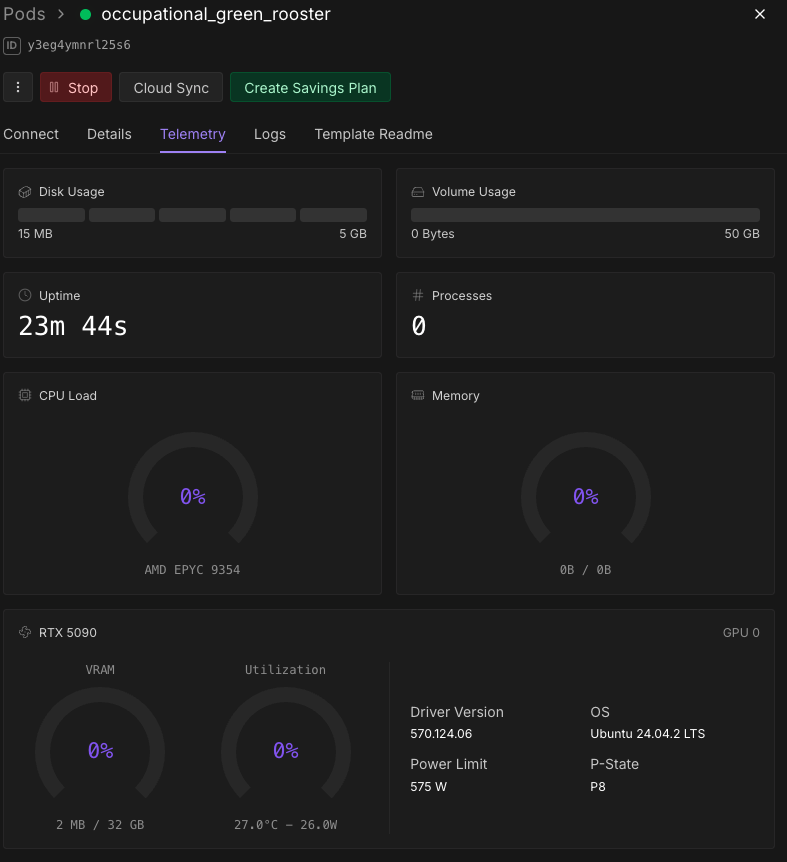Click pod name occupational_green_rooster
Screen dimensions: 787x862
coord(216,14)
